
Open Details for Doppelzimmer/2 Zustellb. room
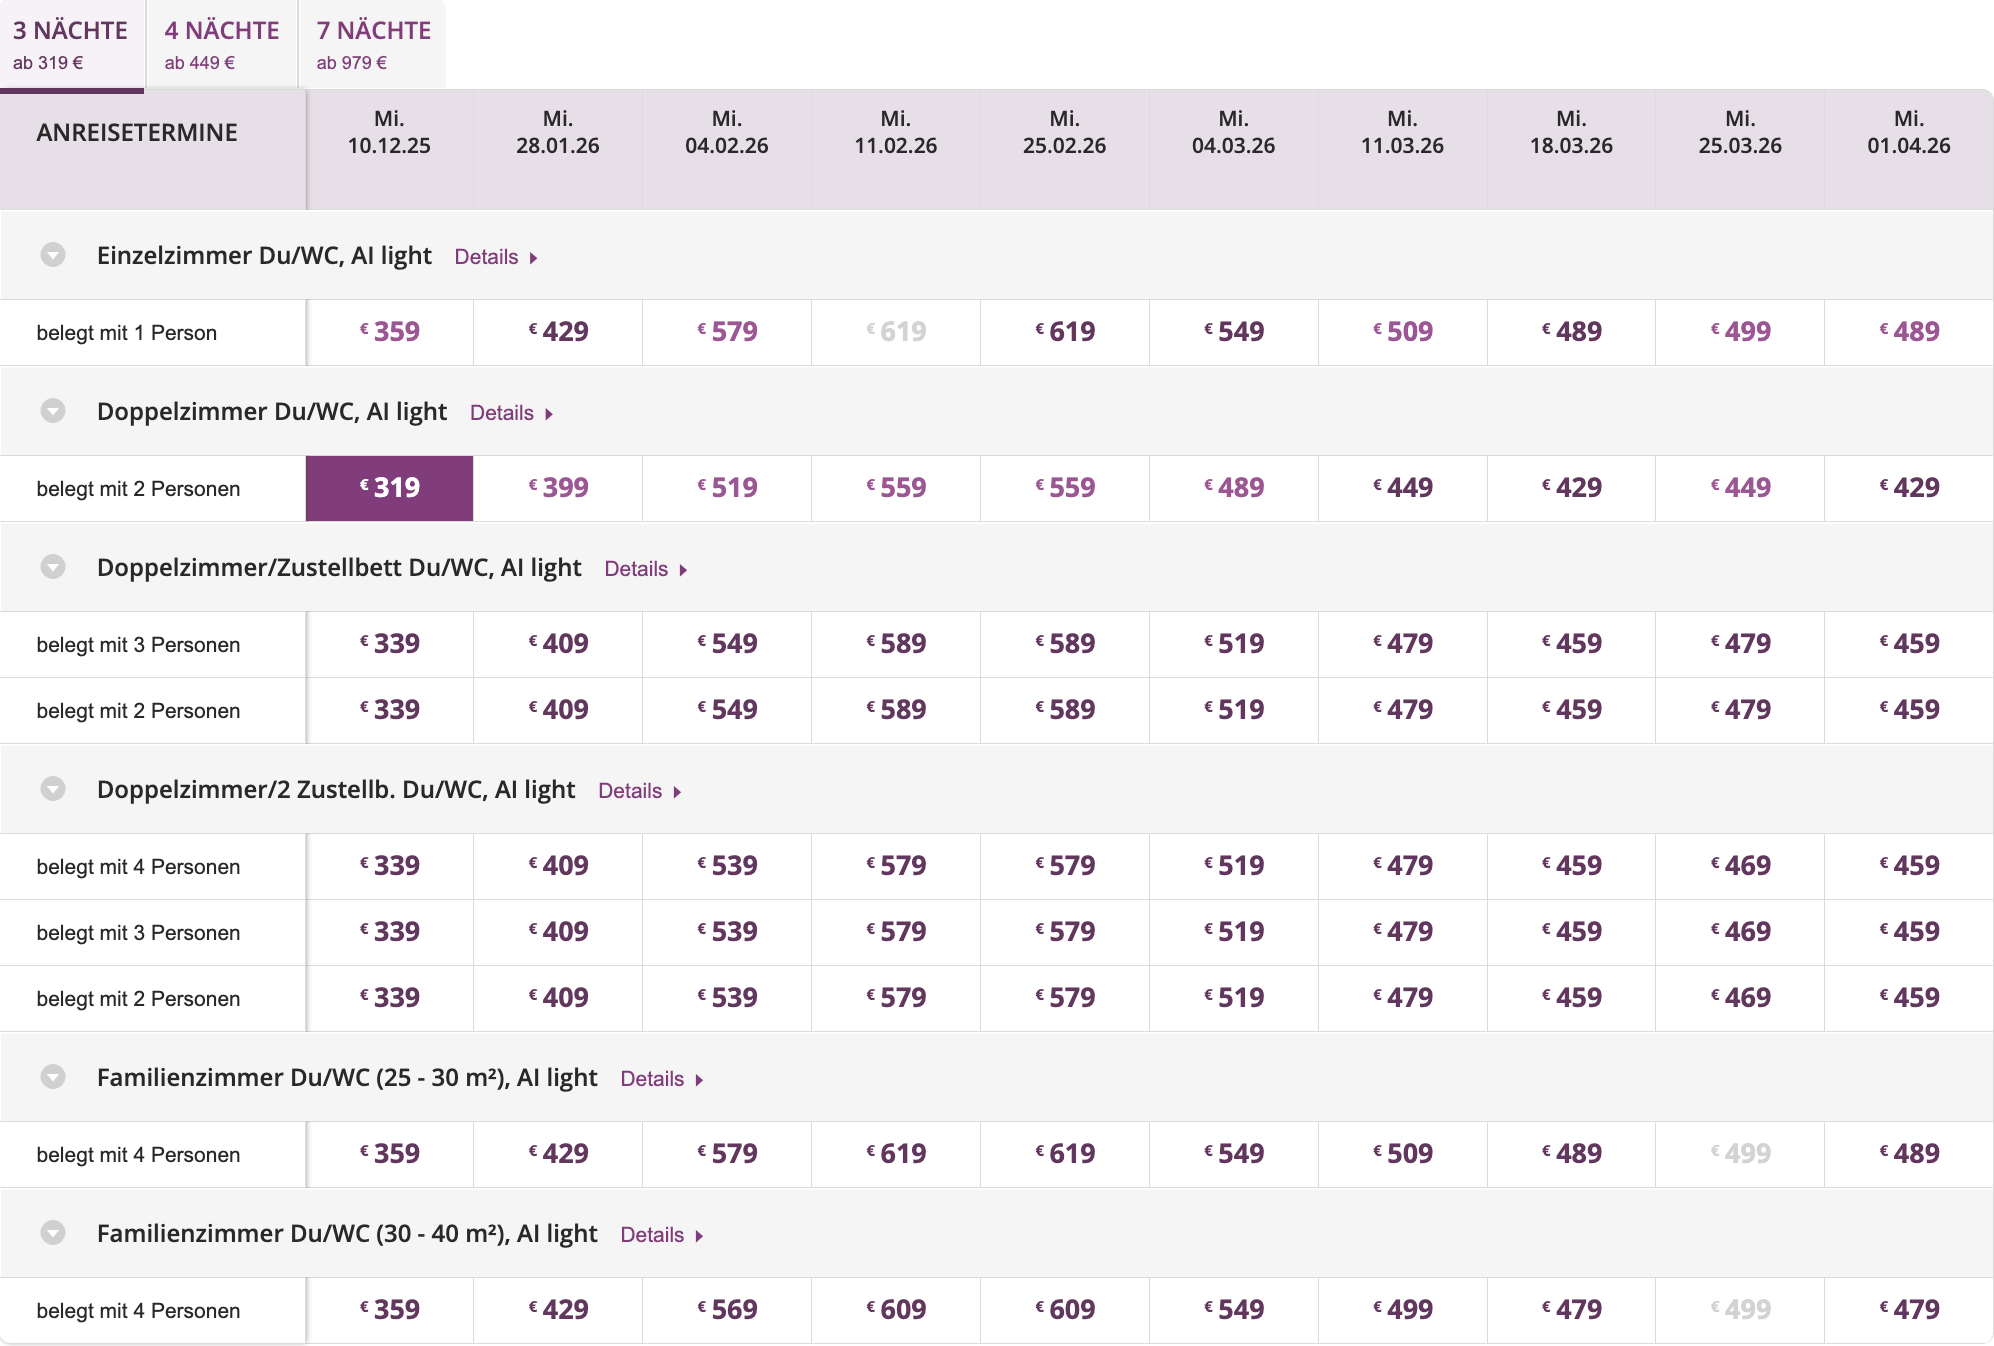tap(639, 791)
